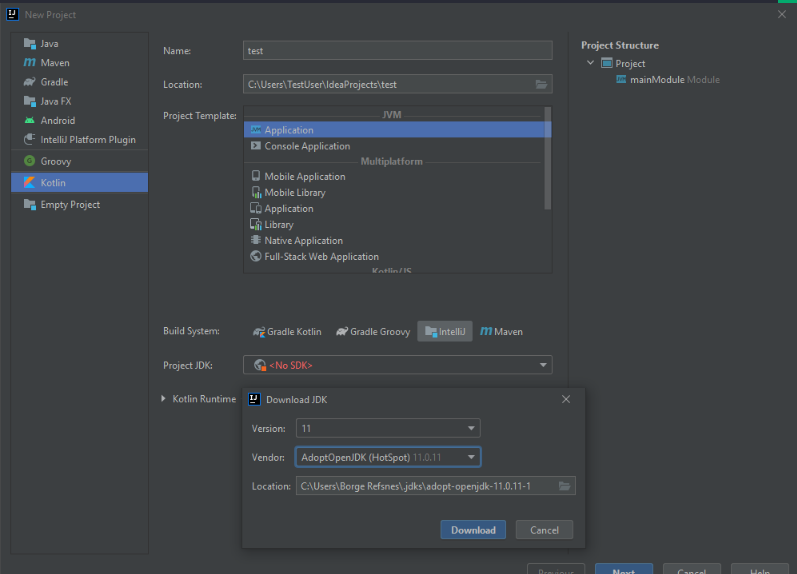
Task: Click Cancel in Download JDK dialog
Action: coord(544,530)
